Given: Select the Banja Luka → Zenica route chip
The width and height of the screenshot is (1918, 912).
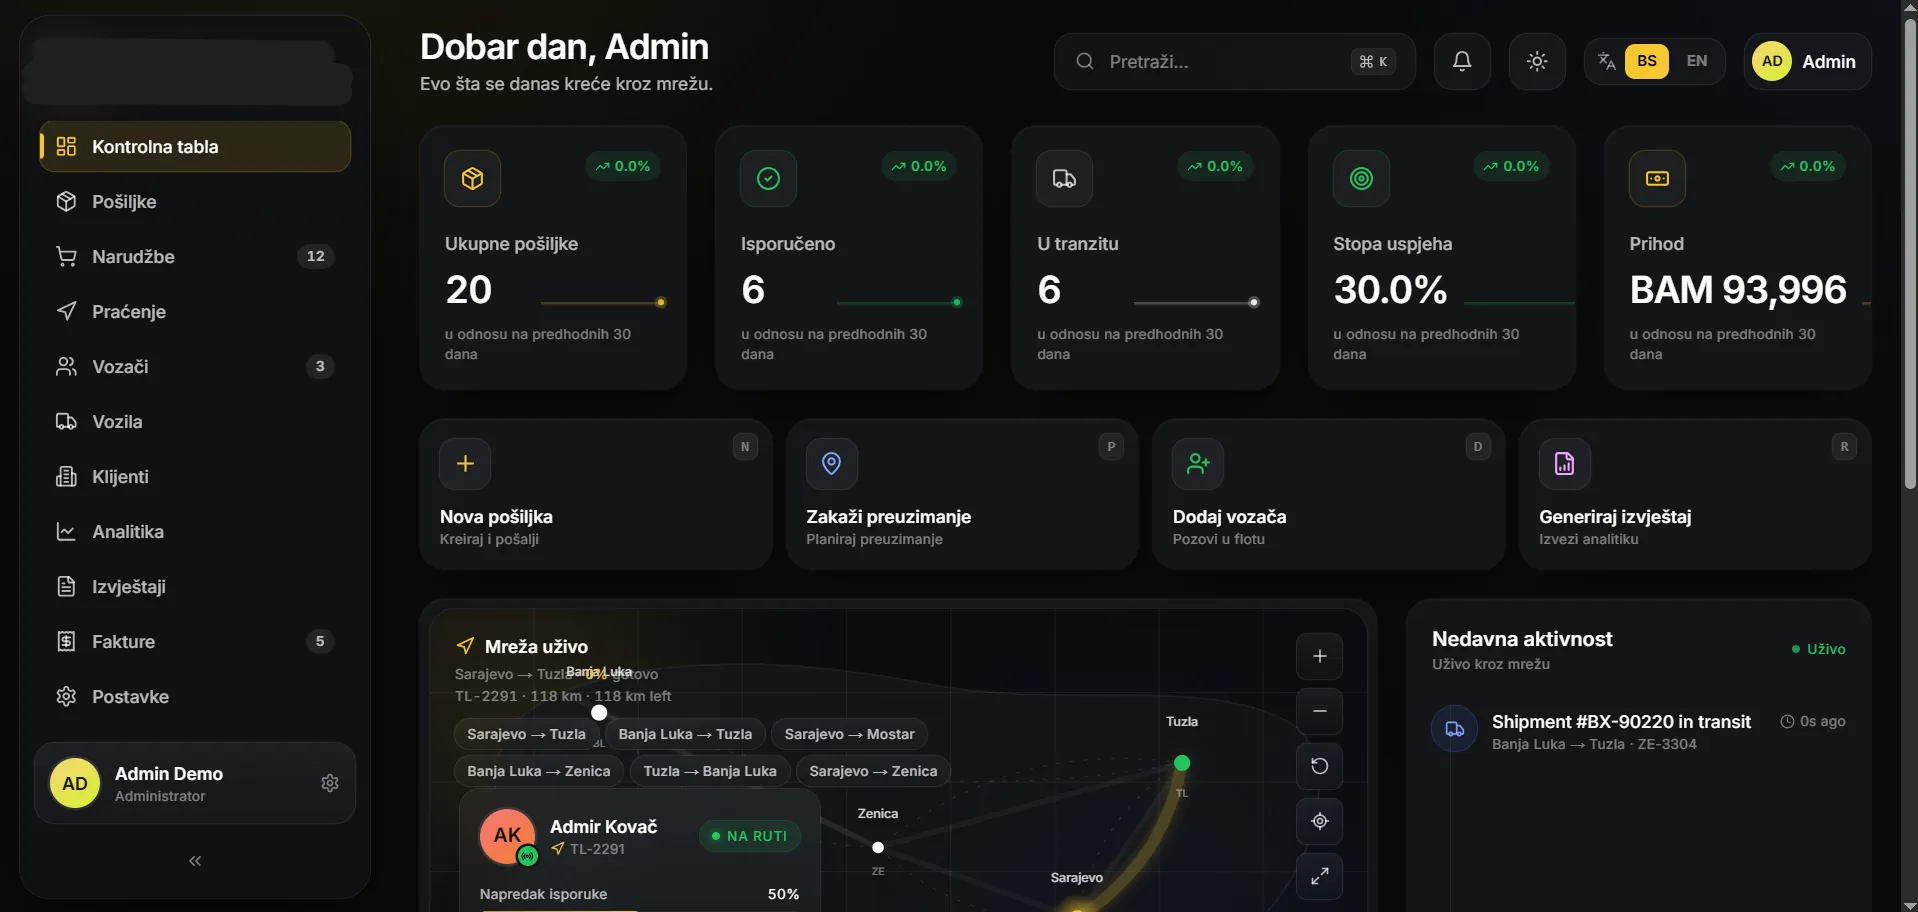Looking at the screenshot, I should click(x=538, y=771).
